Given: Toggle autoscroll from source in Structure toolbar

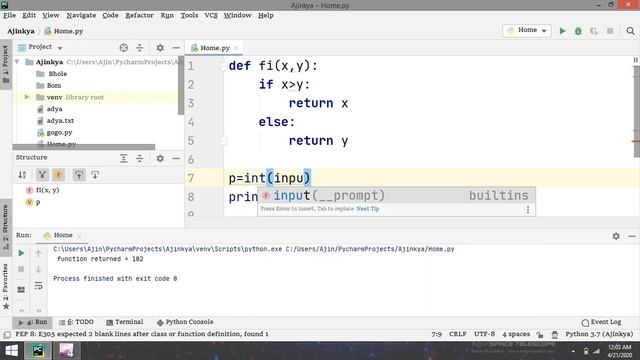Looking at the screenshot, I should [x=95, y=175].
